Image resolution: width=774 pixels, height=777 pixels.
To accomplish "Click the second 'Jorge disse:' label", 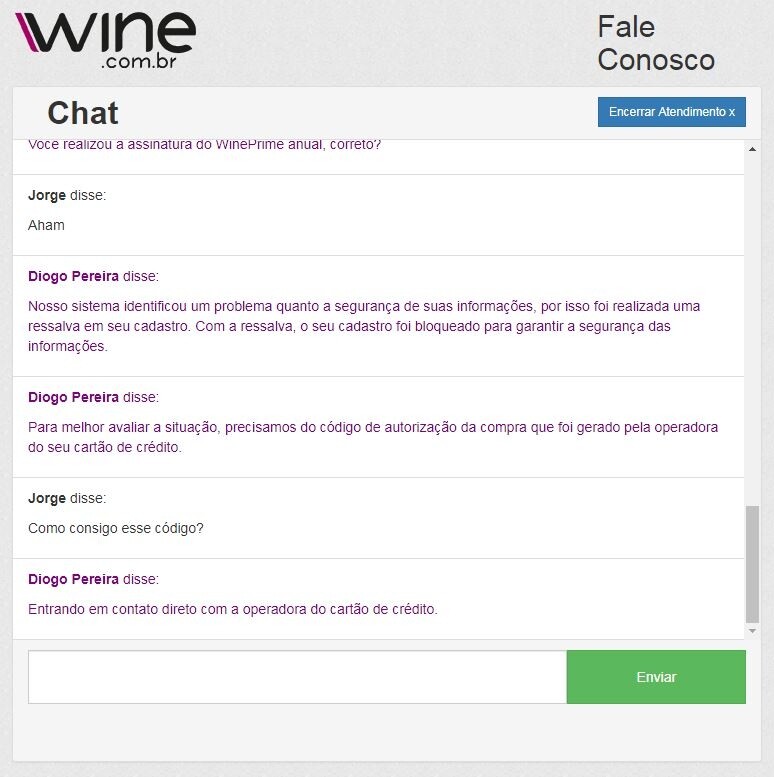I will (x=67, y=498).
